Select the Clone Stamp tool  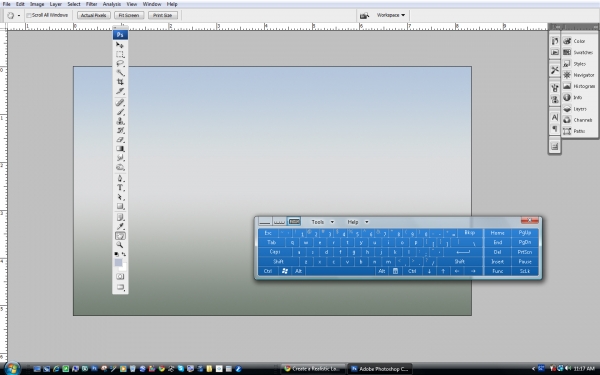pyautogui.click(x=120, y=121)
